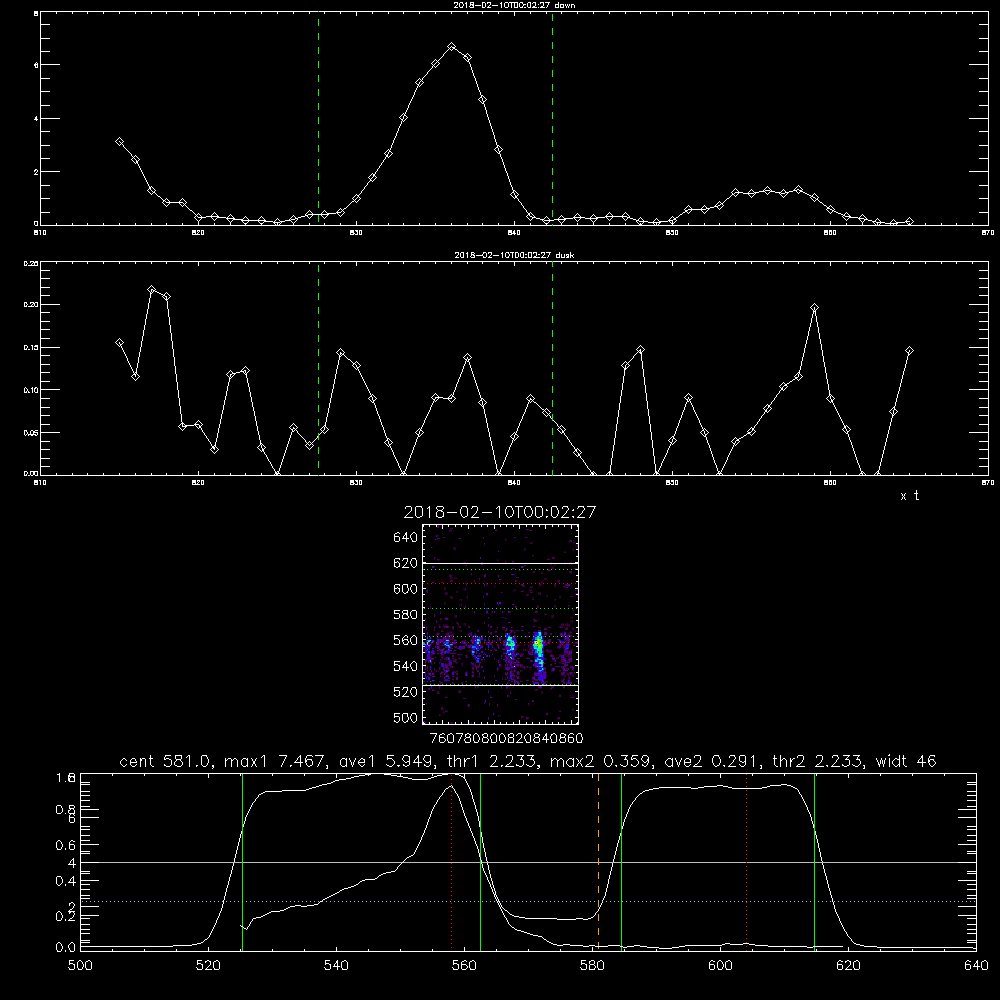Screen dimensions: 1000x1000
Task: Click left green dashed line in dusk plot
Action: (x=318, y=368)
